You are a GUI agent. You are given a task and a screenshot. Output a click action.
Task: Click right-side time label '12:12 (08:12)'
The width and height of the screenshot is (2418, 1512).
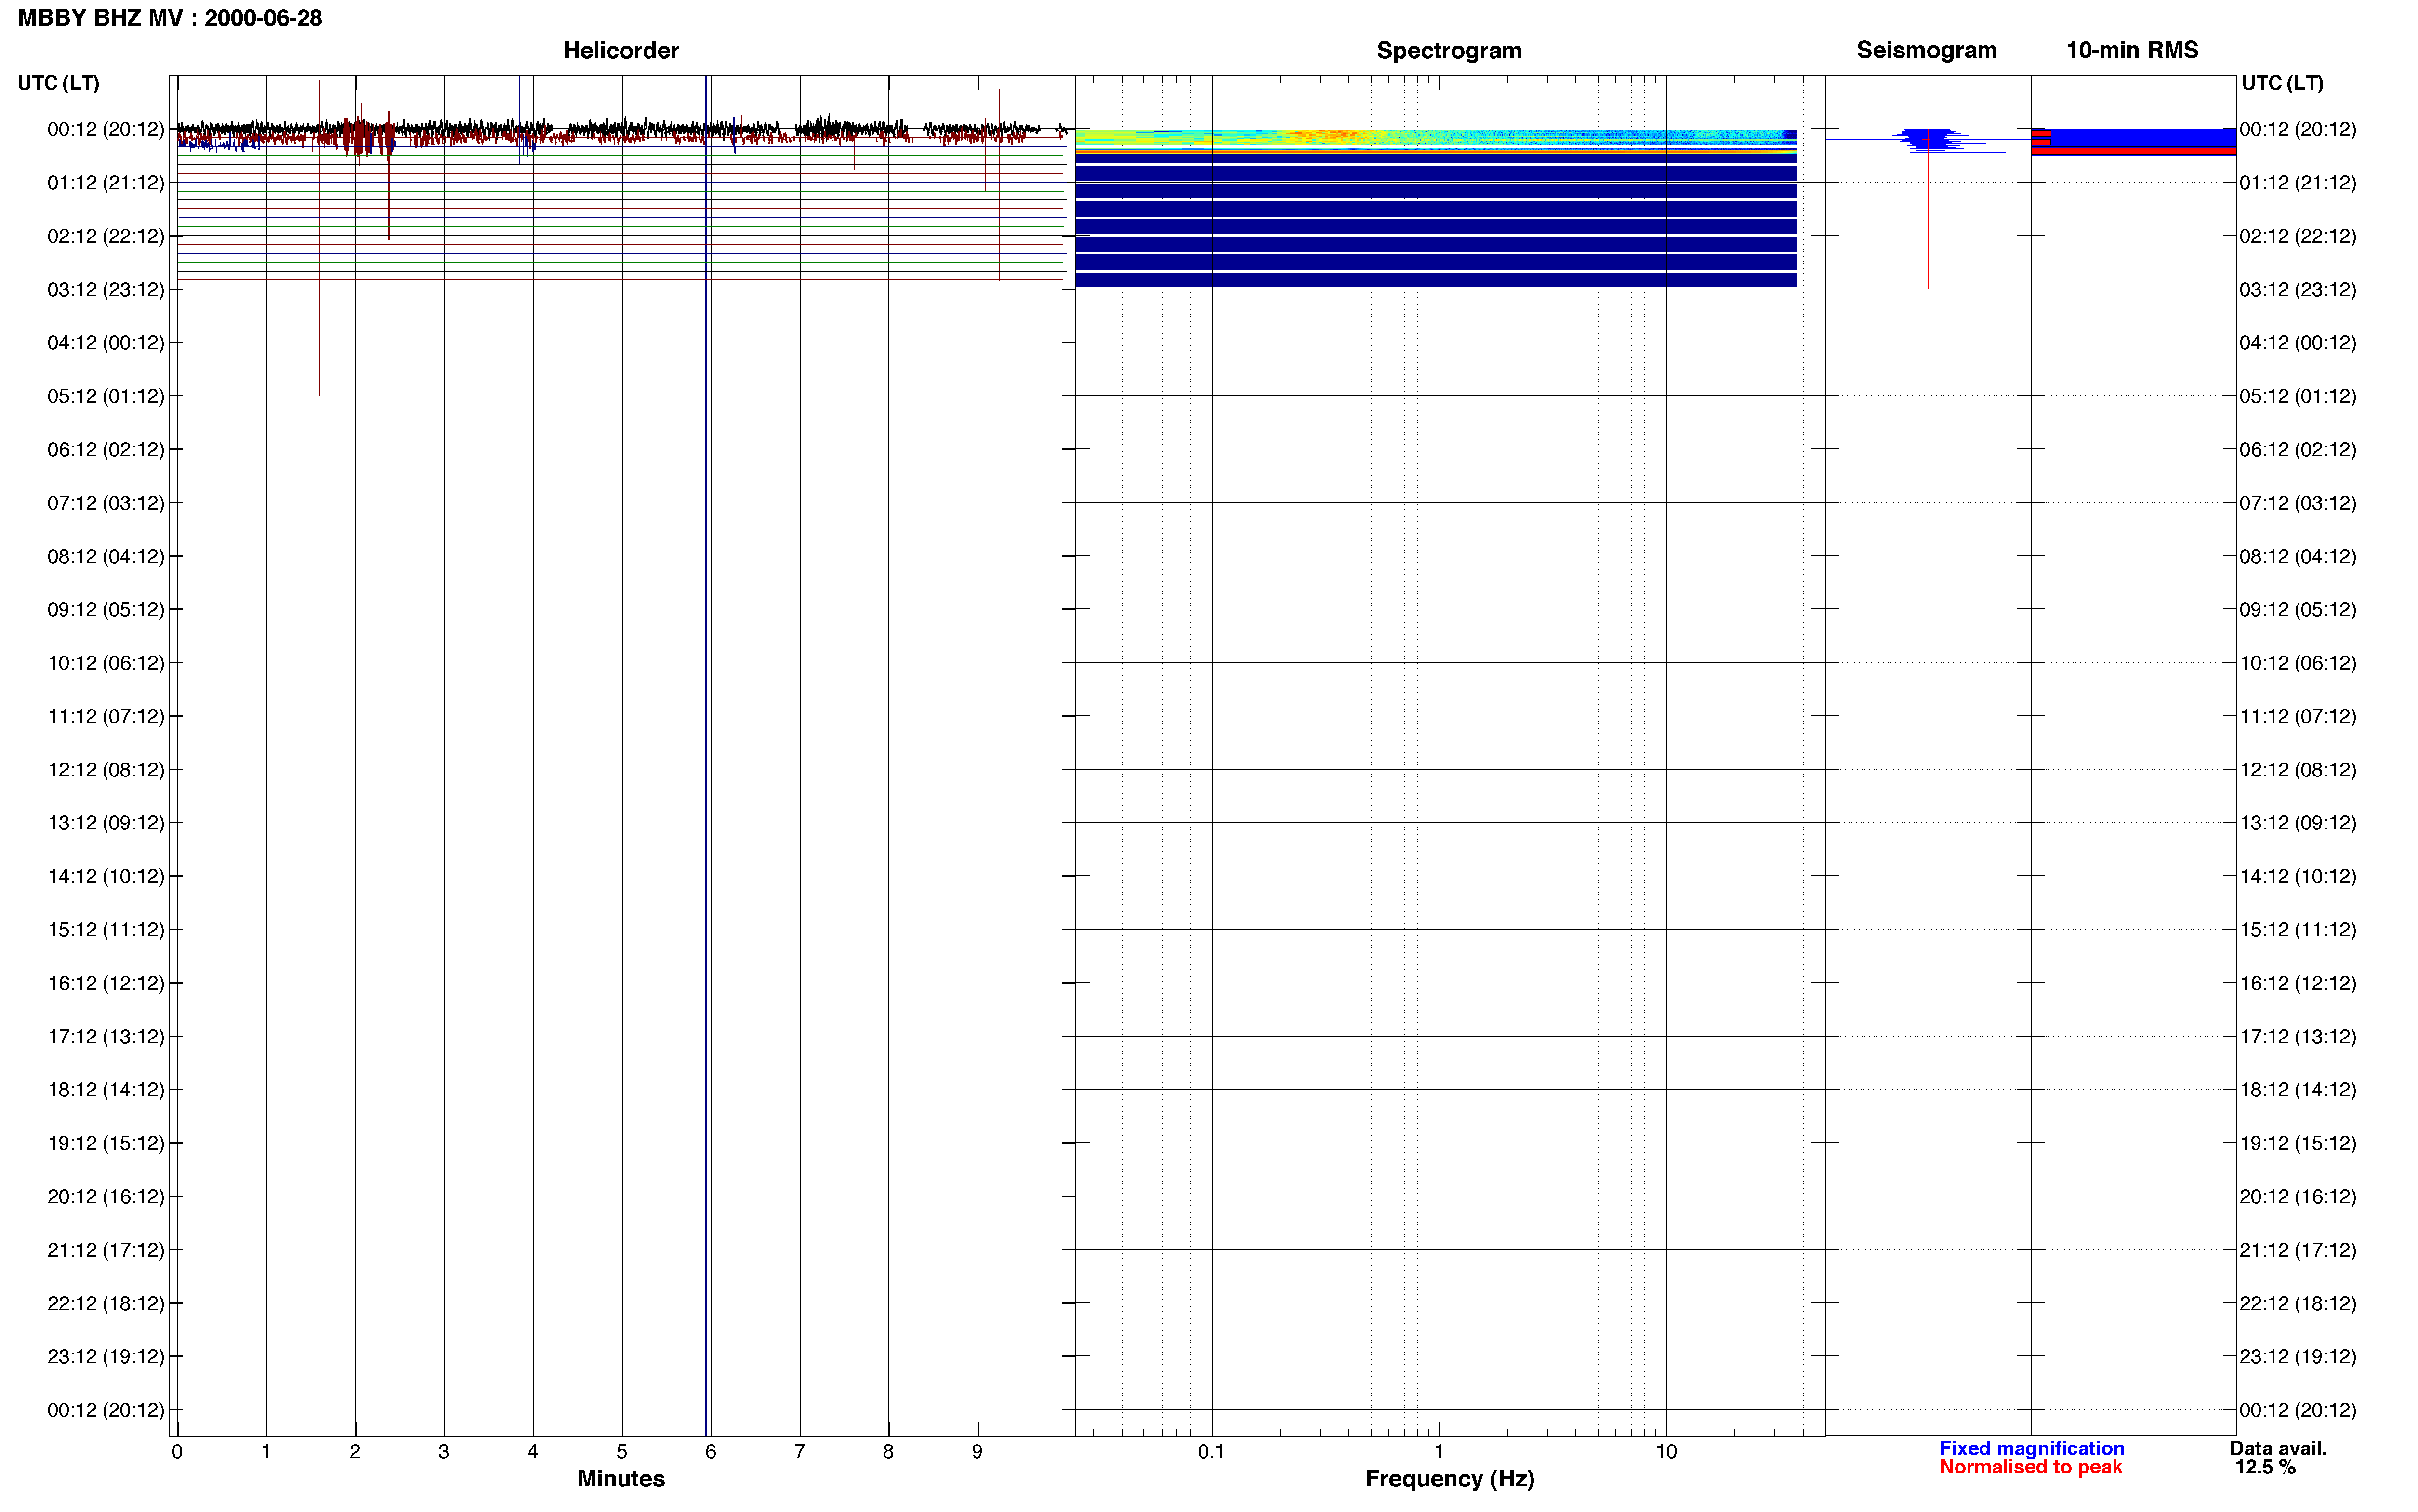pos(2298,770)
